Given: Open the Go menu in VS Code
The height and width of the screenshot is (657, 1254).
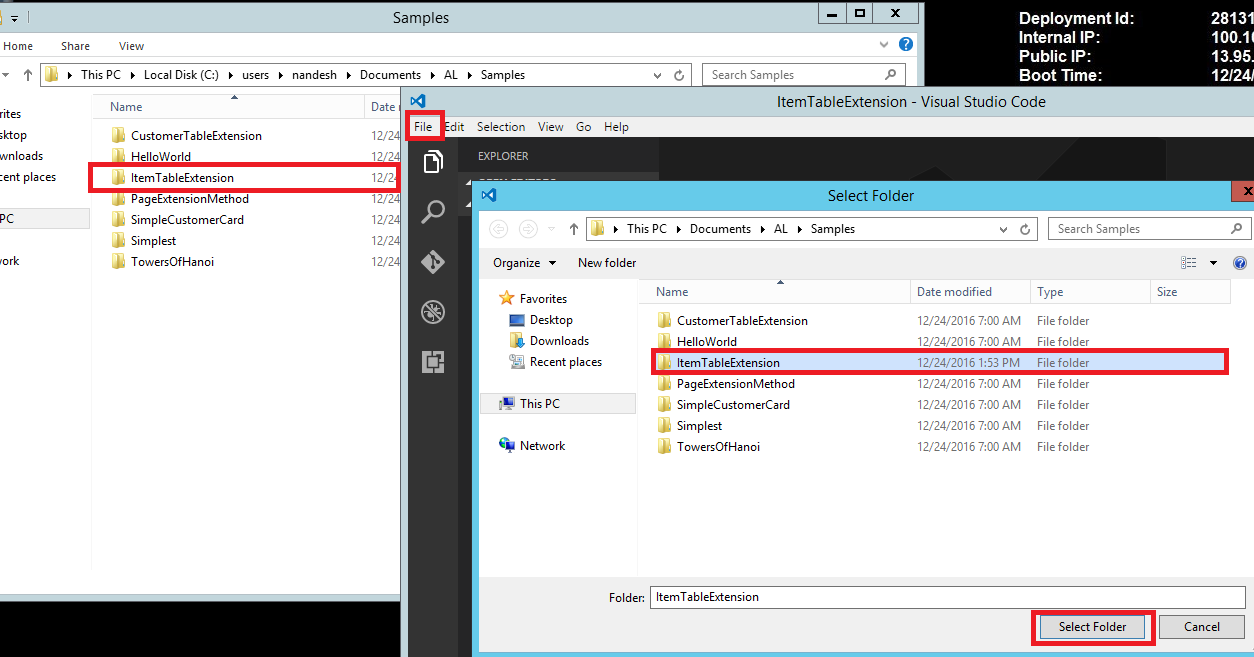Looking at the screenshot, I should (584, 127).
